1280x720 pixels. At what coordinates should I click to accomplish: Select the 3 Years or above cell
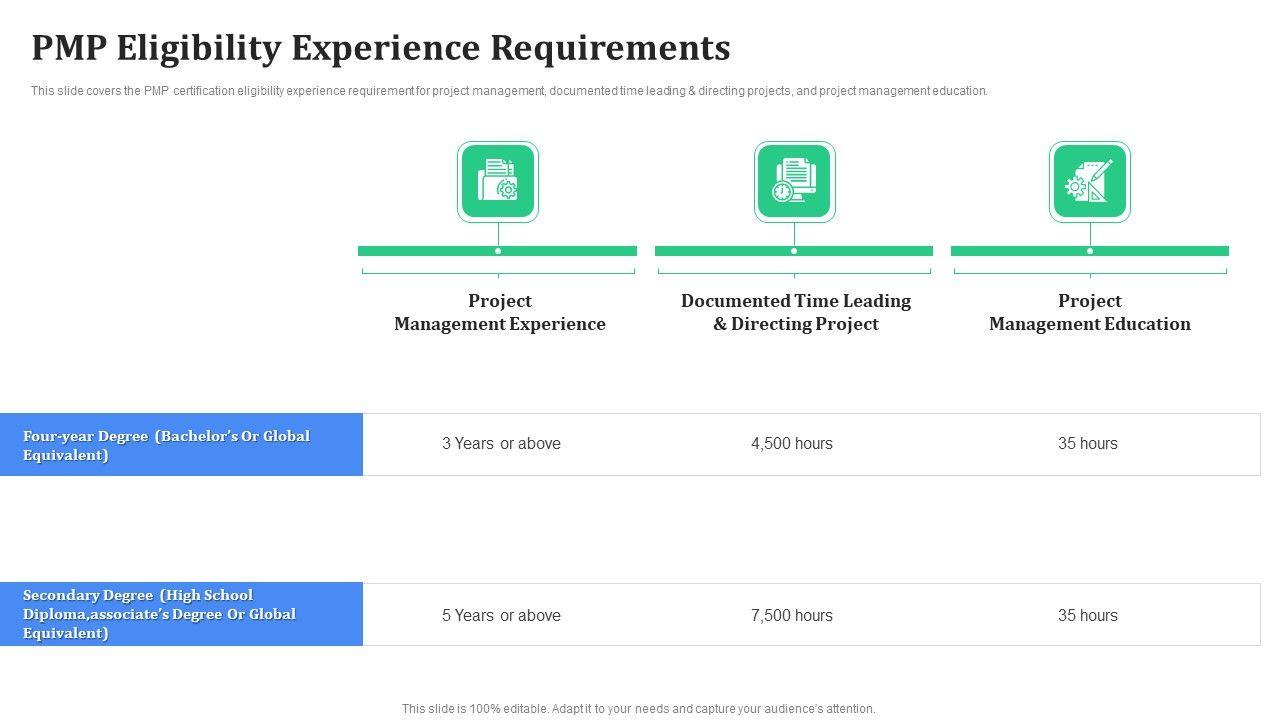(501, 444)
